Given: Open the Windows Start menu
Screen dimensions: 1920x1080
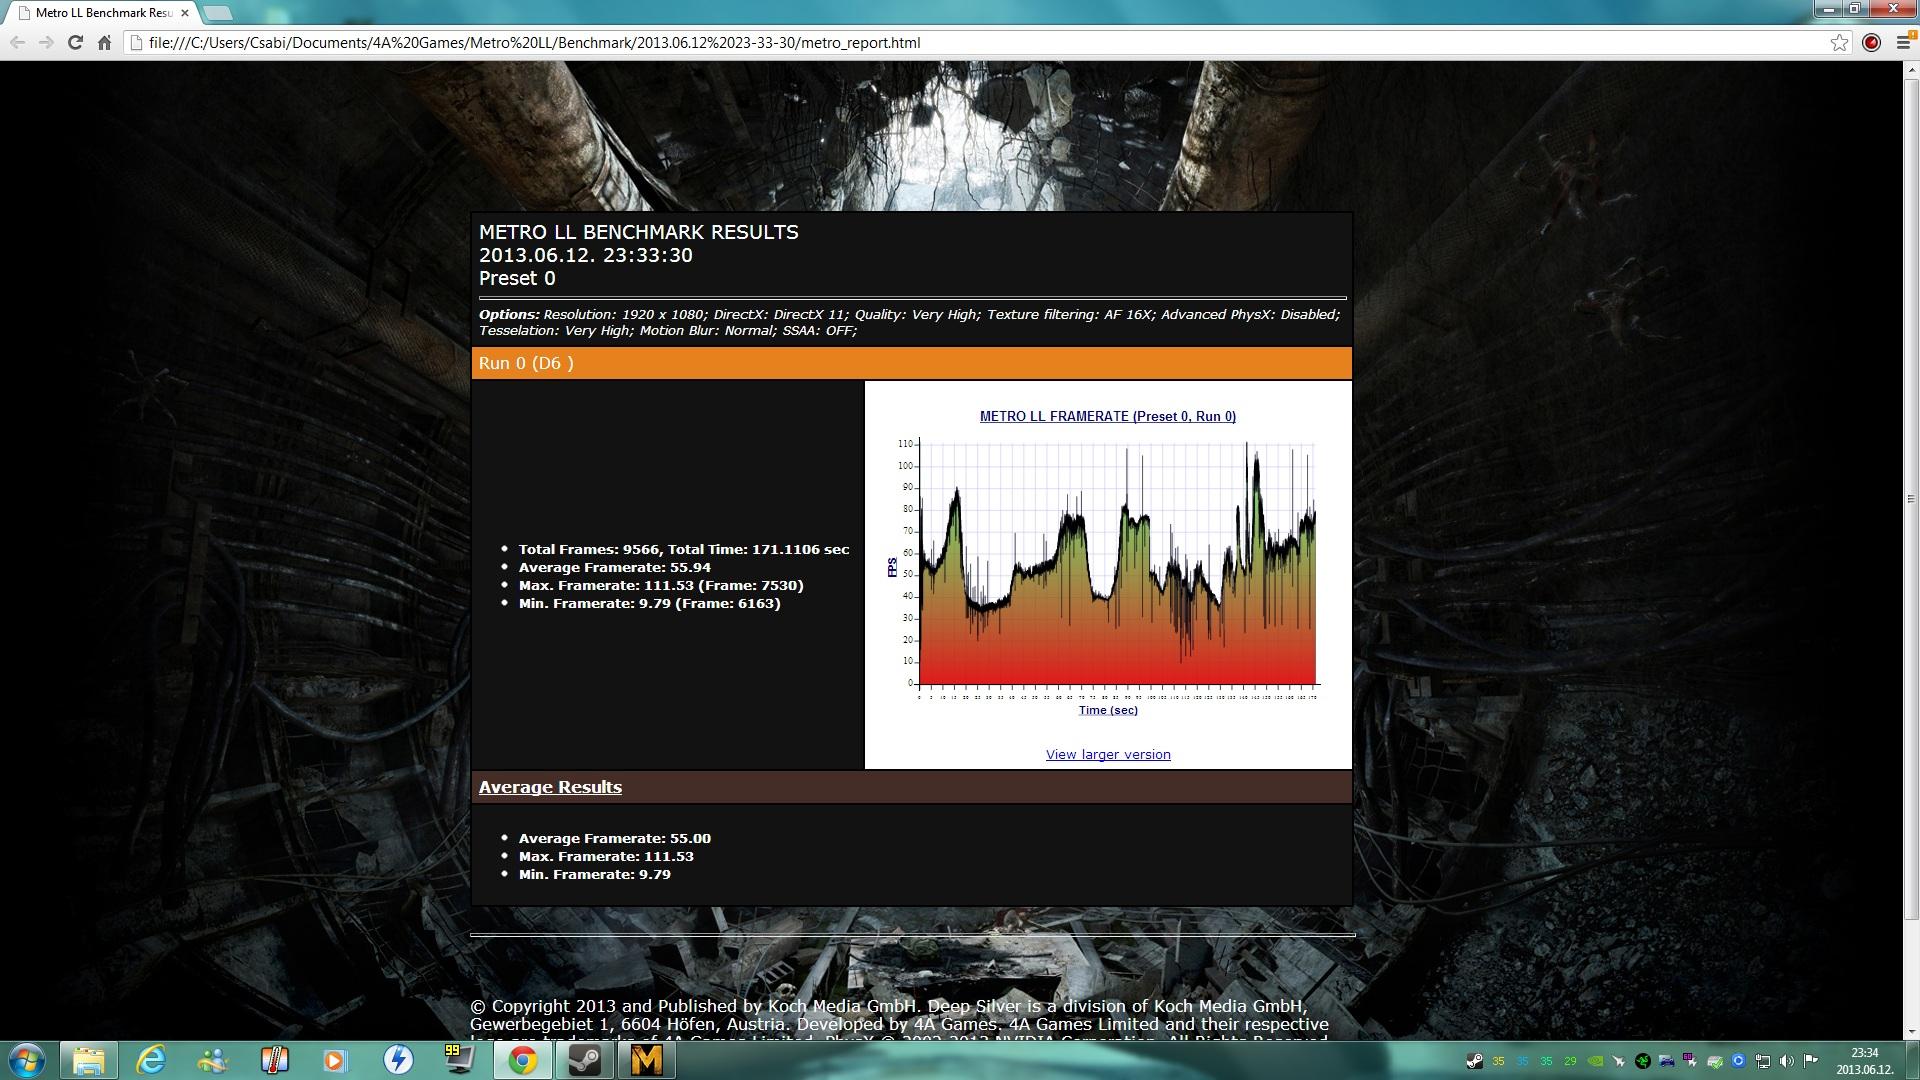Looking at the screenshot, I should pyautogui.click(x=27, y=1060).
